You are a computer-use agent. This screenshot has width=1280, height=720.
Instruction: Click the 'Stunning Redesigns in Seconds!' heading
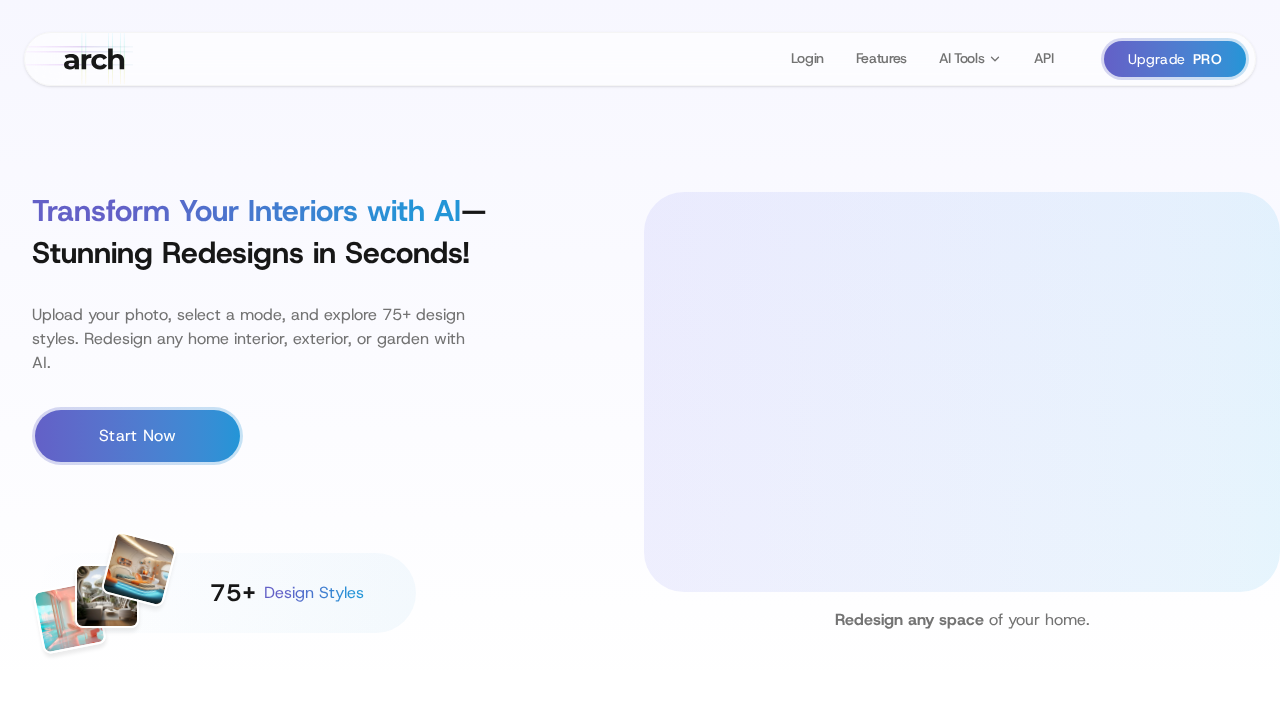coord(251,253)
